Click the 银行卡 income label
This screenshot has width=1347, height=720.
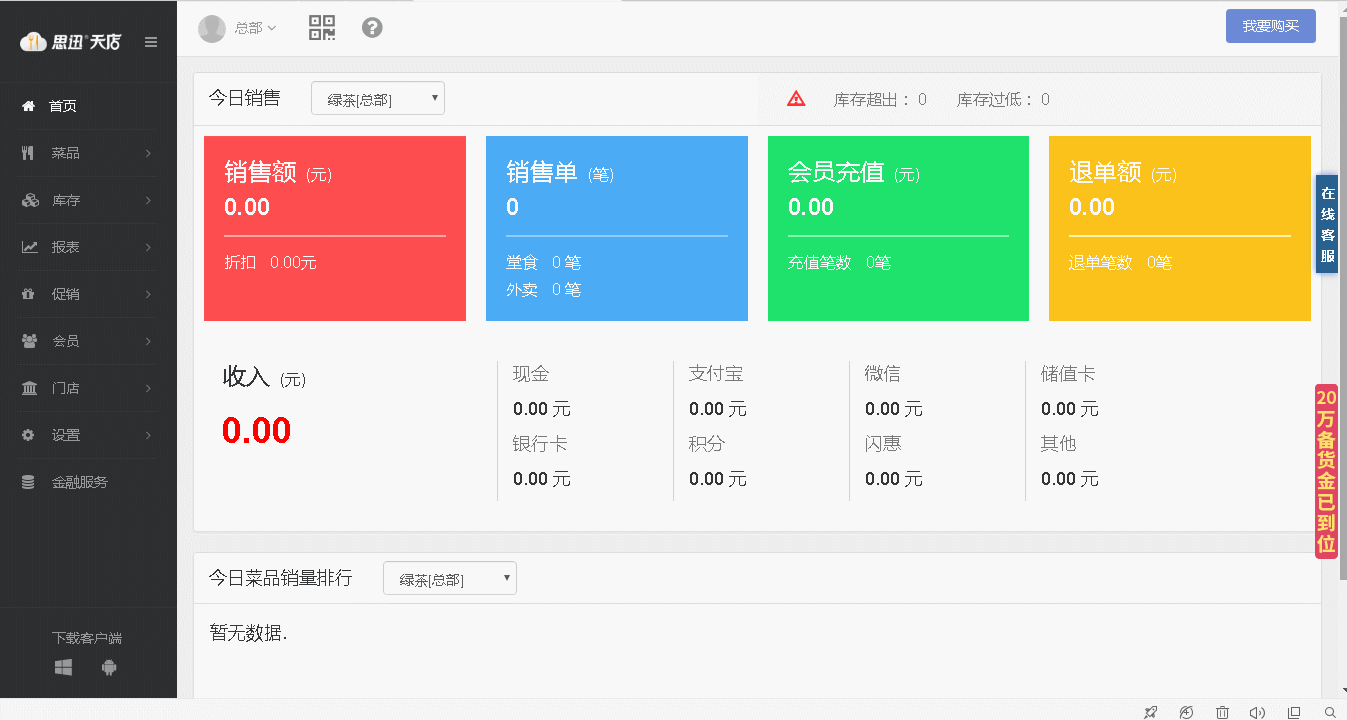(x=540, y=444)
